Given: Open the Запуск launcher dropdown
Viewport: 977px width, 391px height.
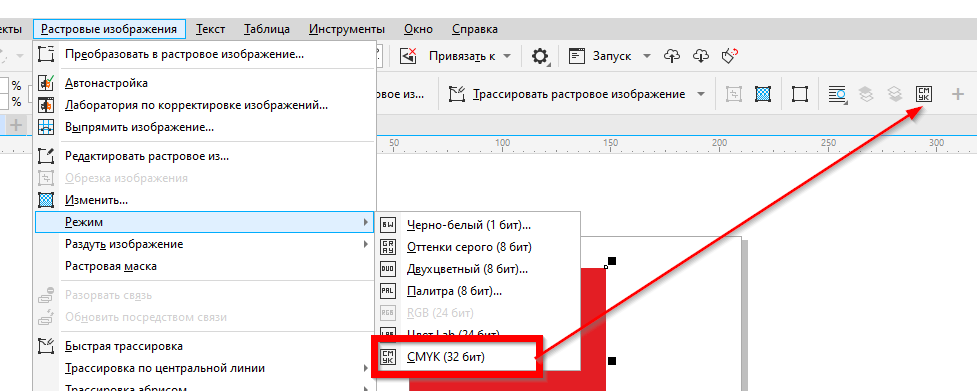Looking at the screenshot, I should (647, 56).
